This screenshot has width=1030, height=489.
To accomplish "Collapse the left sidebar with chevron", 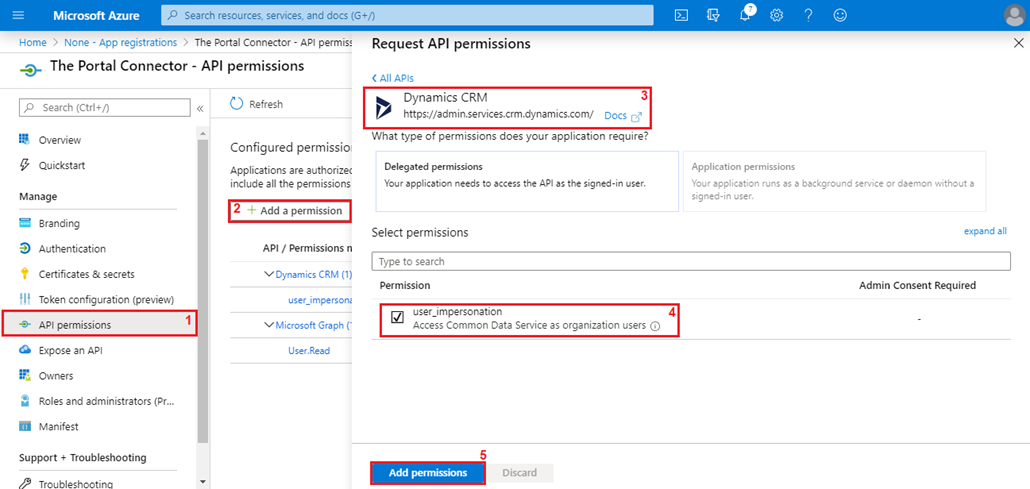I will point(200,108).
